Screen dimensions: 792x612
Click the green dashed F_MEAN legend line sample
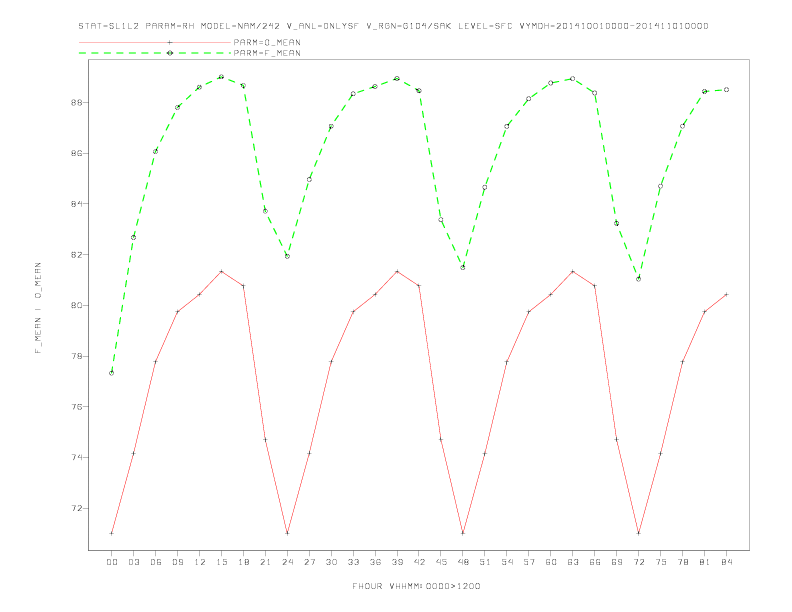tap(155, 53)
